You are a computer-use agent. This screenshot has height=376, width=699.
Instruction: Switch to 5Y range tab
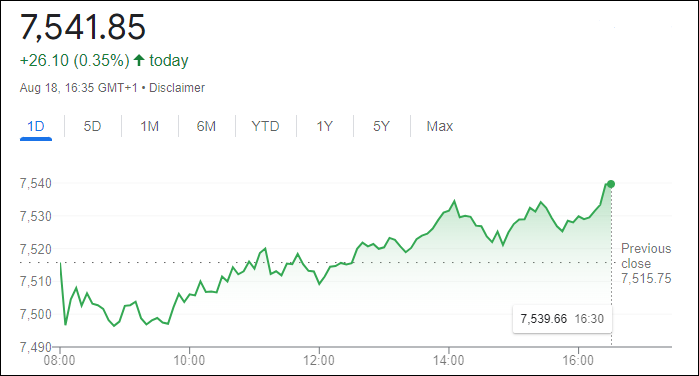[381, 127]
